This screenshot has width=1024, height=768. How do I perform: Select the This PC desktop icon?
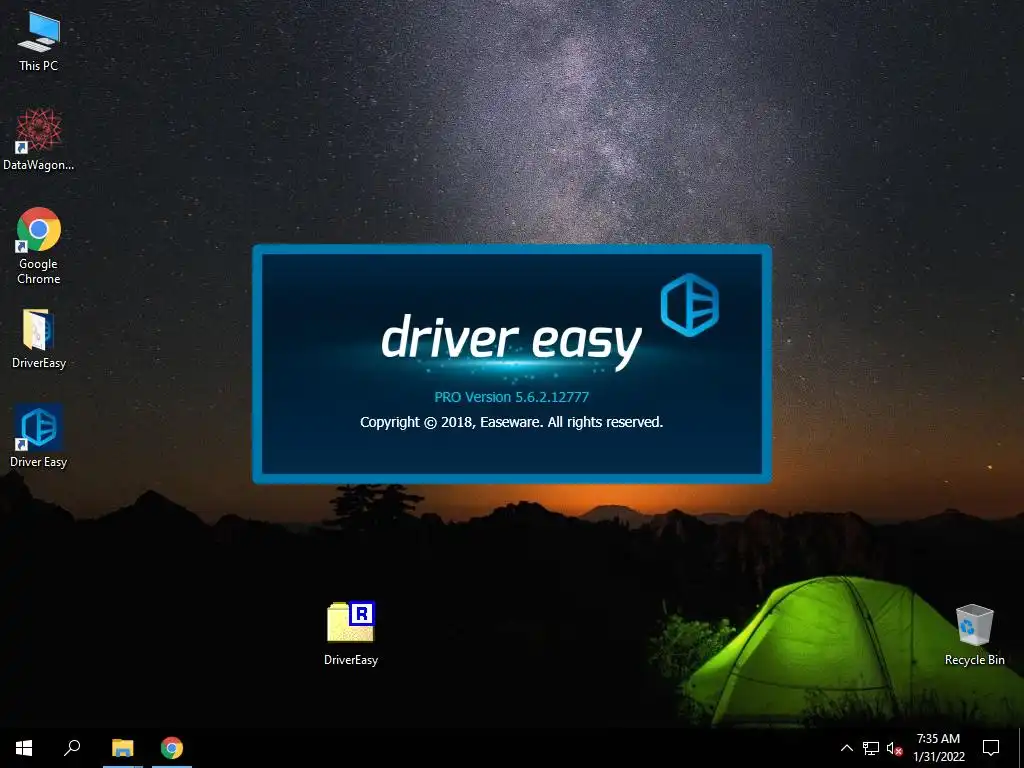click(39, 41)
